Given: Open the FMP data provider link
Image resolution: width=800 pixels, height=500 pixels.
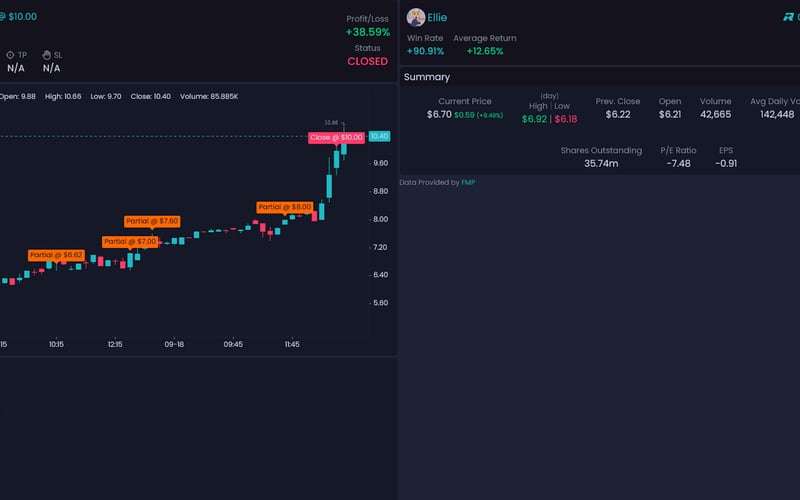Looking at the screenshot, I should pos(468,182).
